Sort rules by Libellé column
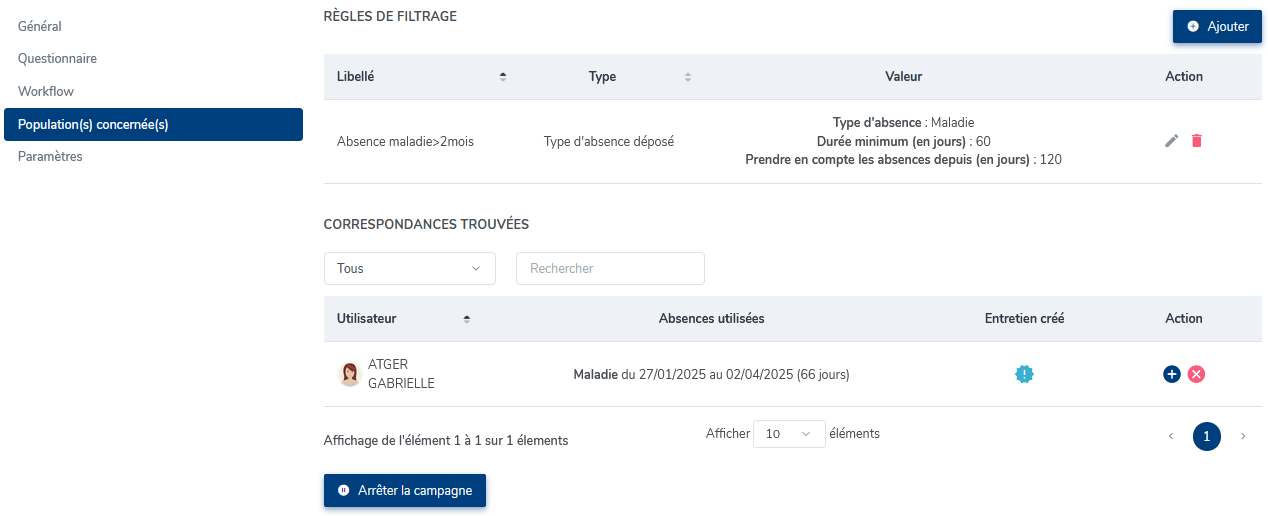The height and width of the screenshot is (516, 1268). [503, 77]
